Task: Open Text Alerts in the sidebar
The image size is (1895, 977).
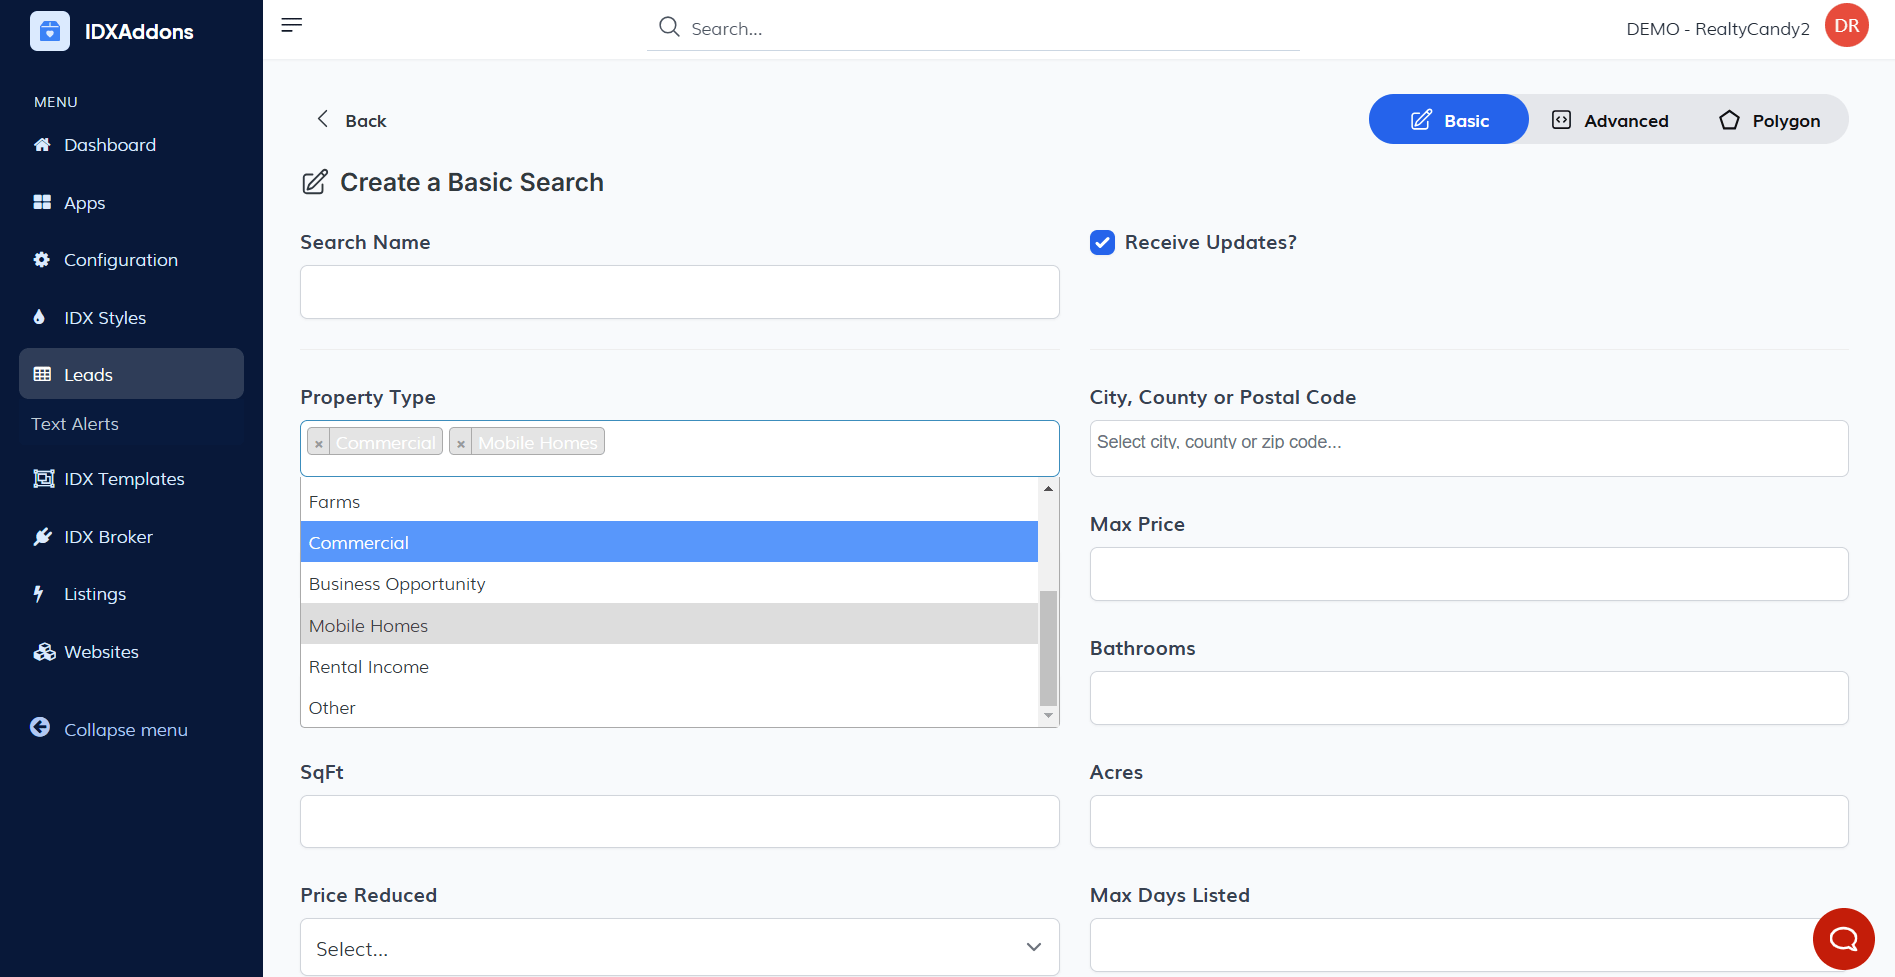Action: coord(75,424)
